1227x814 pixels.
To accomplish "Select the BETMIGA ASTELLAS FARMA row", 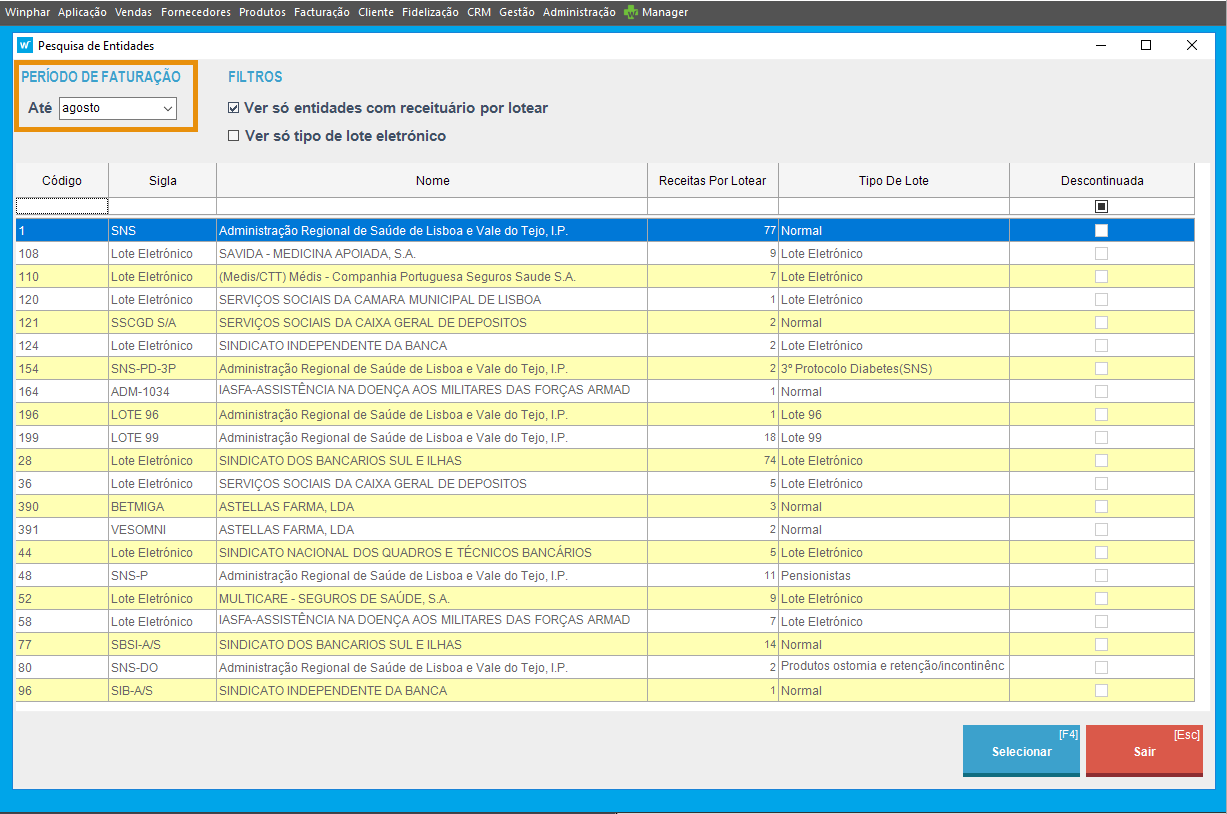I will (x=432, y=507).
